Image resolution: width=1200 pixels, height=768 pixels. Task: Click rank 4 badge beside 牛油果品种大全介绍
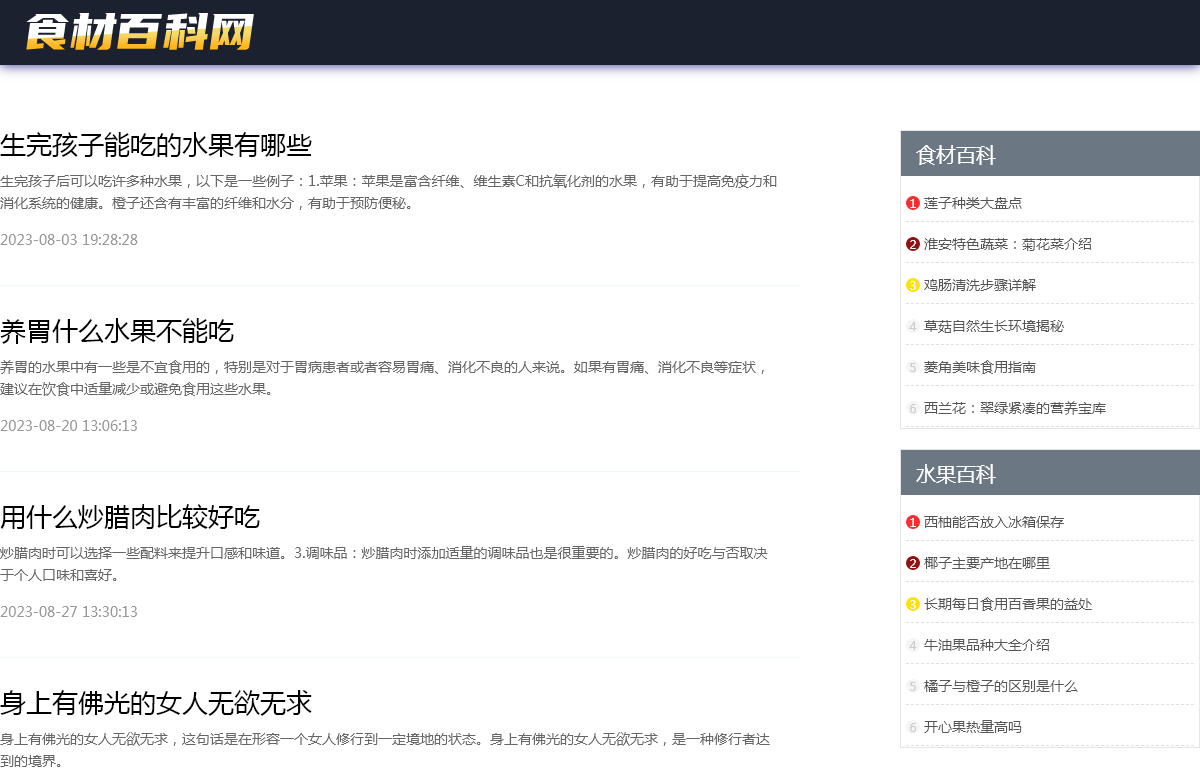tap(912, 645)
